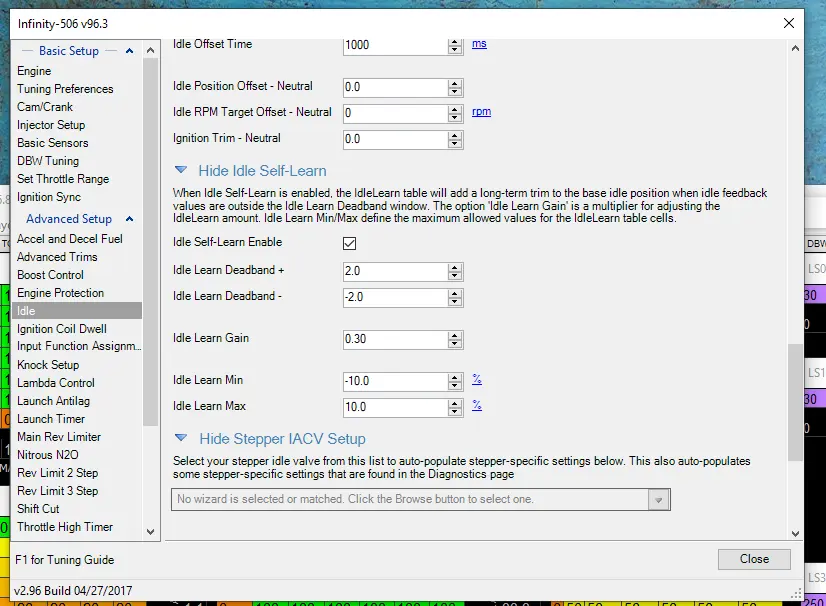Click Ignition Trim - Neutral spinner arrows
The image size is (826, 606).
pyautogui.click(x=455, y=139)
